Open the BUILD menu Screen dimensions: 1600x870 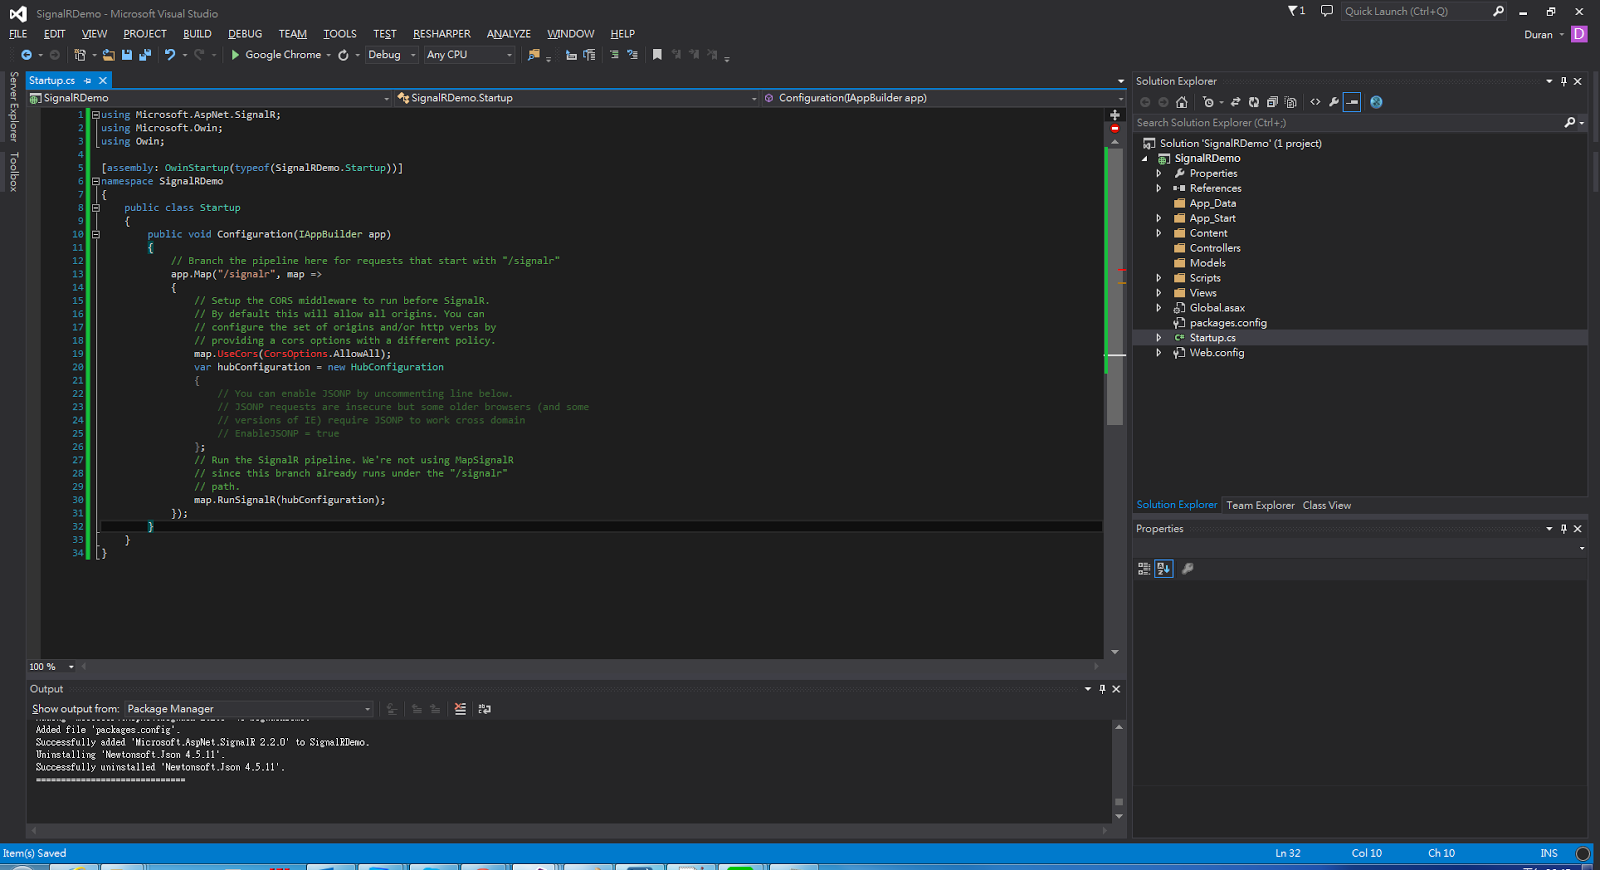coord(197,34)
